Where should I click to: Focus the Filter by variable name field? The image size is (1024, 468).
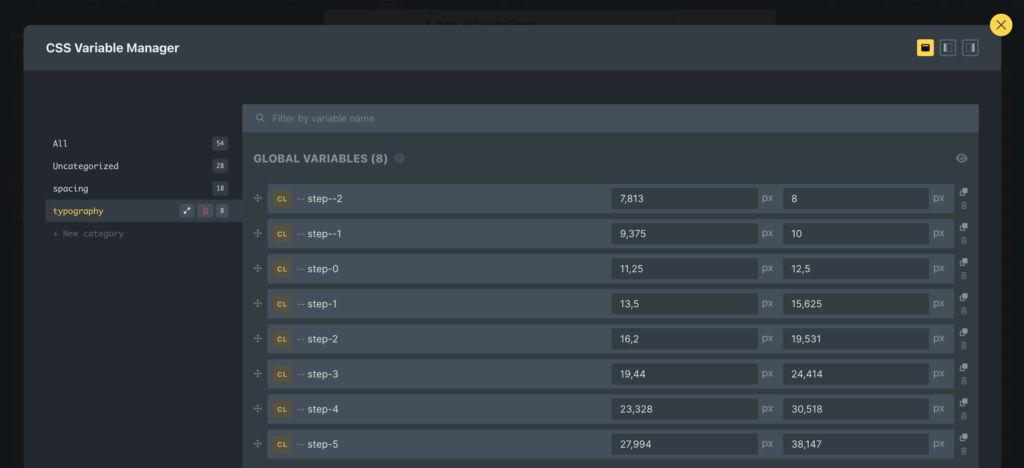click(610, 118)
